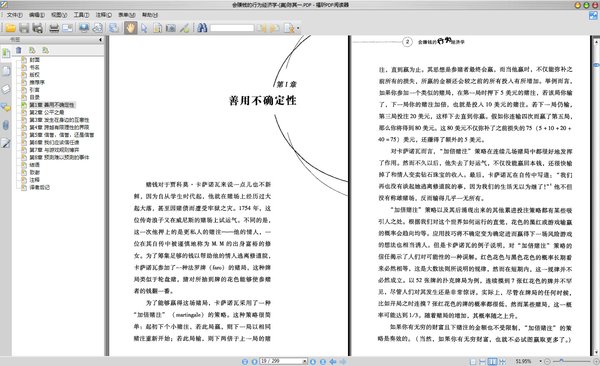Toggle continuous page view mode
The width and height of the screenshot is (600, 366).
click(483, 361)
